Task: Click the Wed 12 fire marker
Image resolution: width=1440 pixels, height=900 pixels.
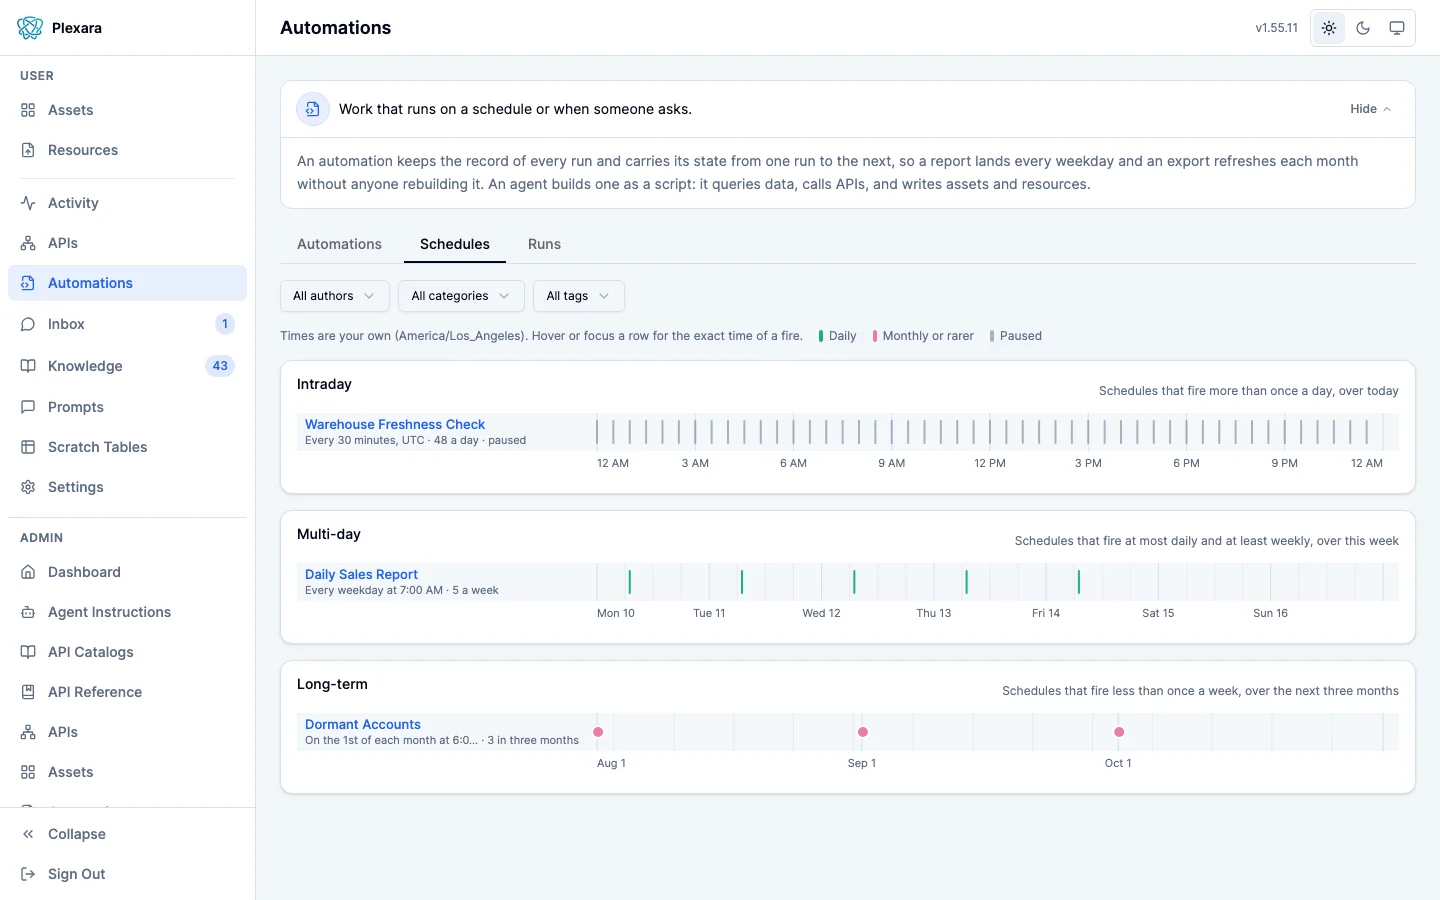Action: (854, 582)
